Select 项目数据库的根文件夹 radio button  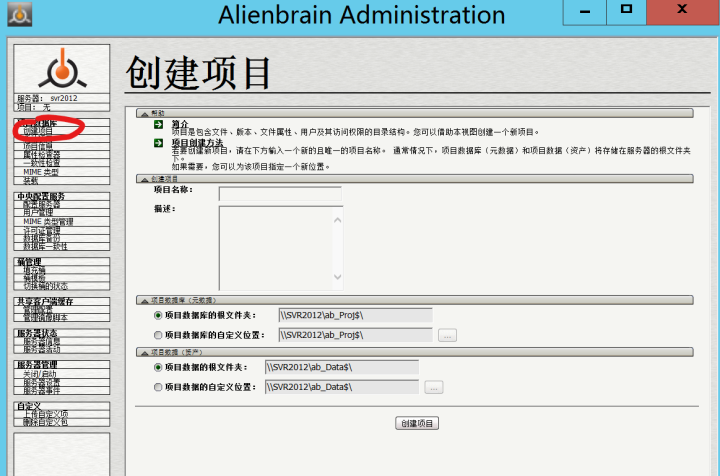tap(158, 315)
